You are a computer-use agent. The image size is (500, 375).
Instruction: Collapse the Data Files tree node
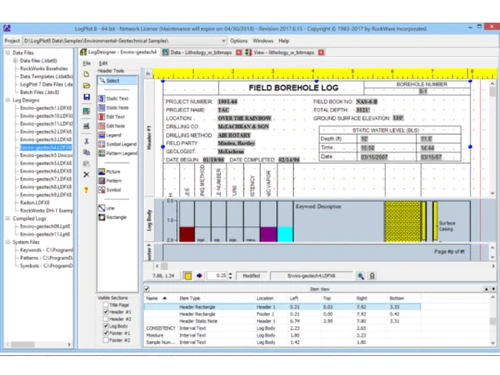tap(8, 53)
